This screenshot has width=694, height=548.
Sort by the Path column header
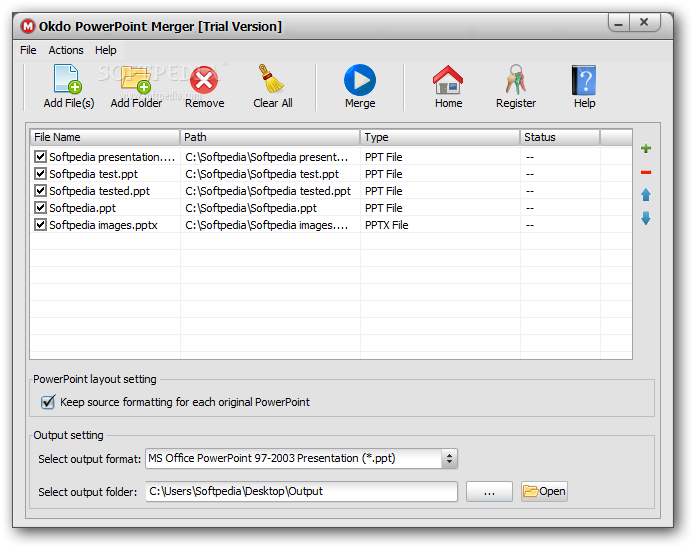pos(270,137)
